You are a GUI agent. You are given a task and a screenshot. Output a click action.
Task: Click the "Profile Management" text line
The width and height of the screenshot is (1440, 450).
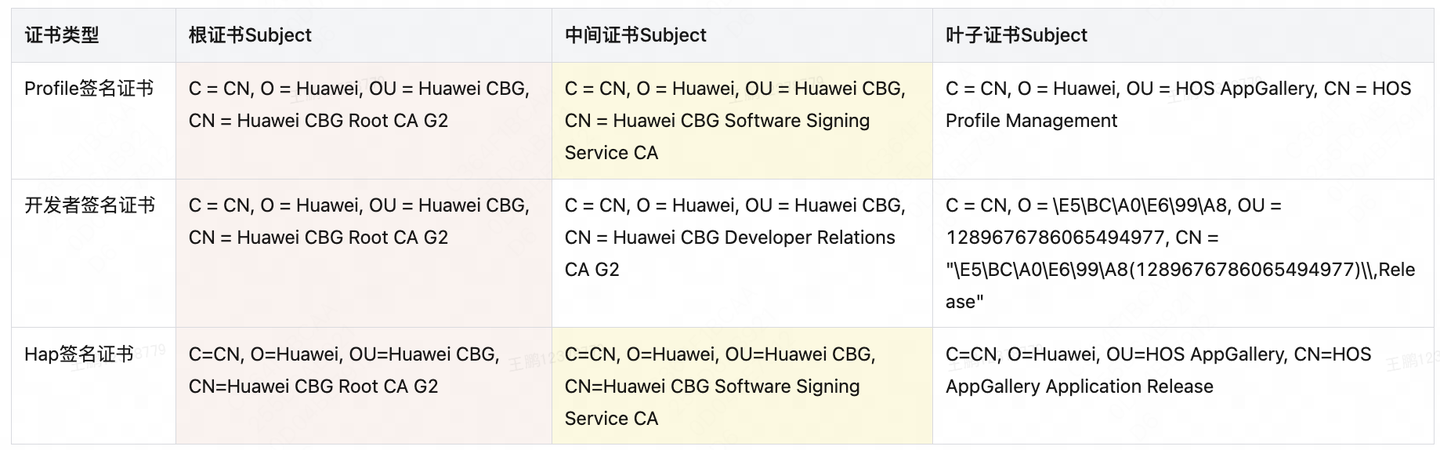(1031, 120)
